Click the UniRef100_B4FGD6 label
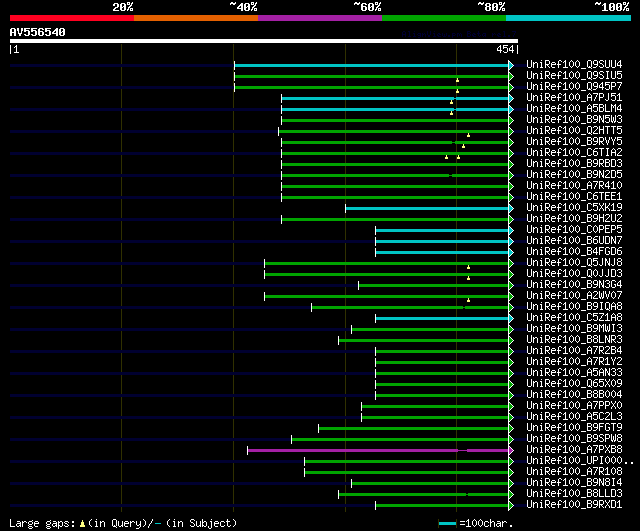 click(x=574, y=252)
